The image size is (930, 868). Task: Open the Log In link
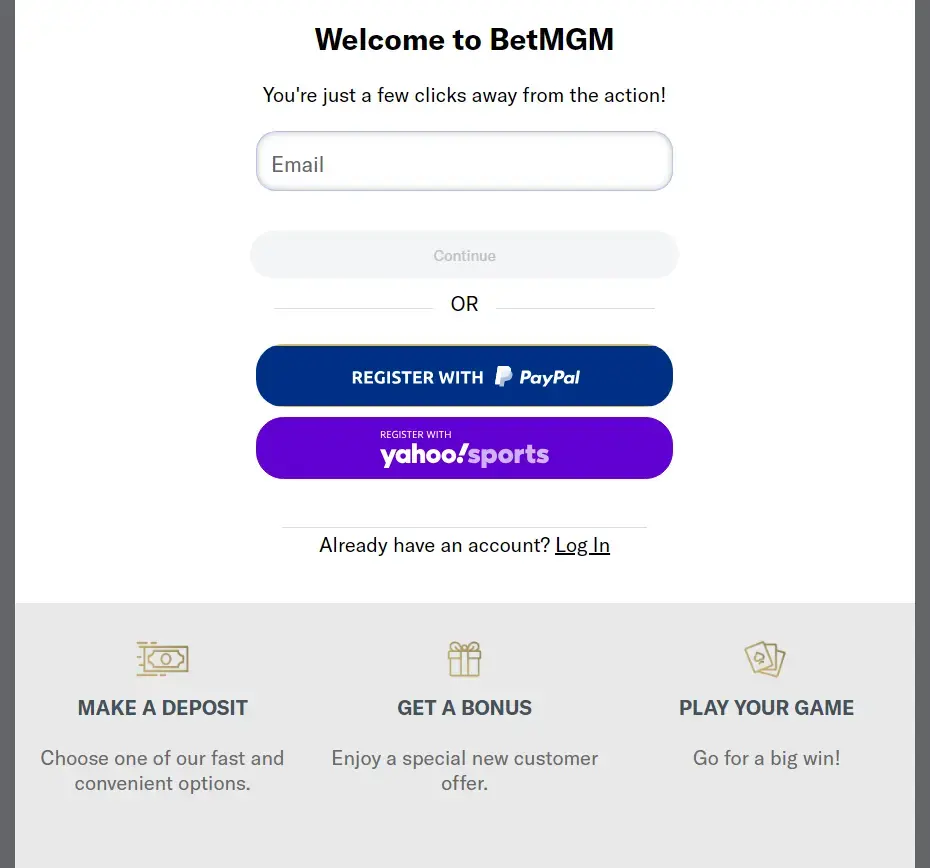click(x=582, y=545)
